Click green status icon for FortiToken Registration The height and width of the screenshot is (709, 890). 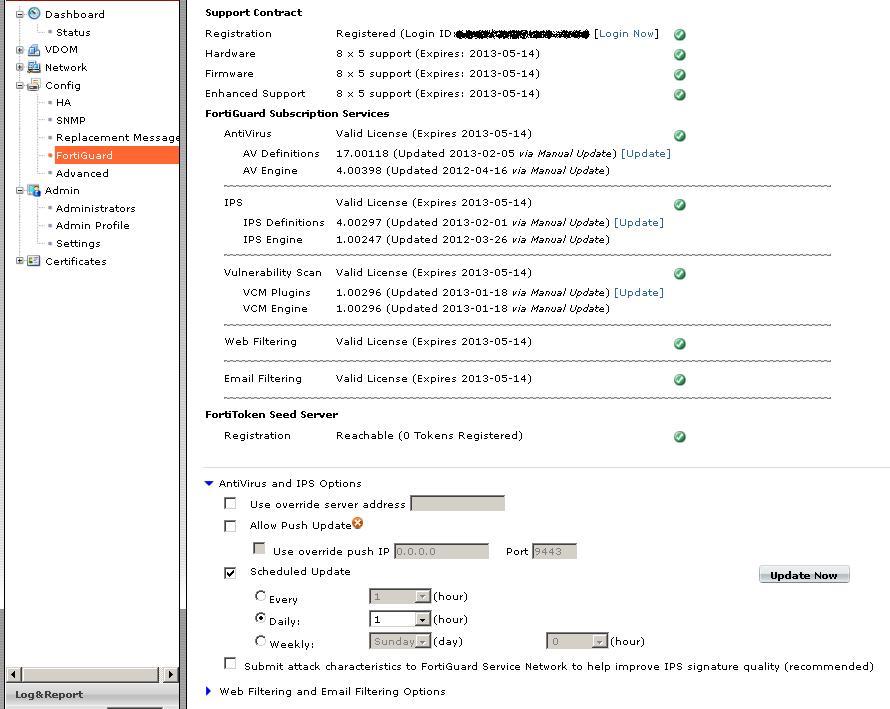(x=679, y=437)
